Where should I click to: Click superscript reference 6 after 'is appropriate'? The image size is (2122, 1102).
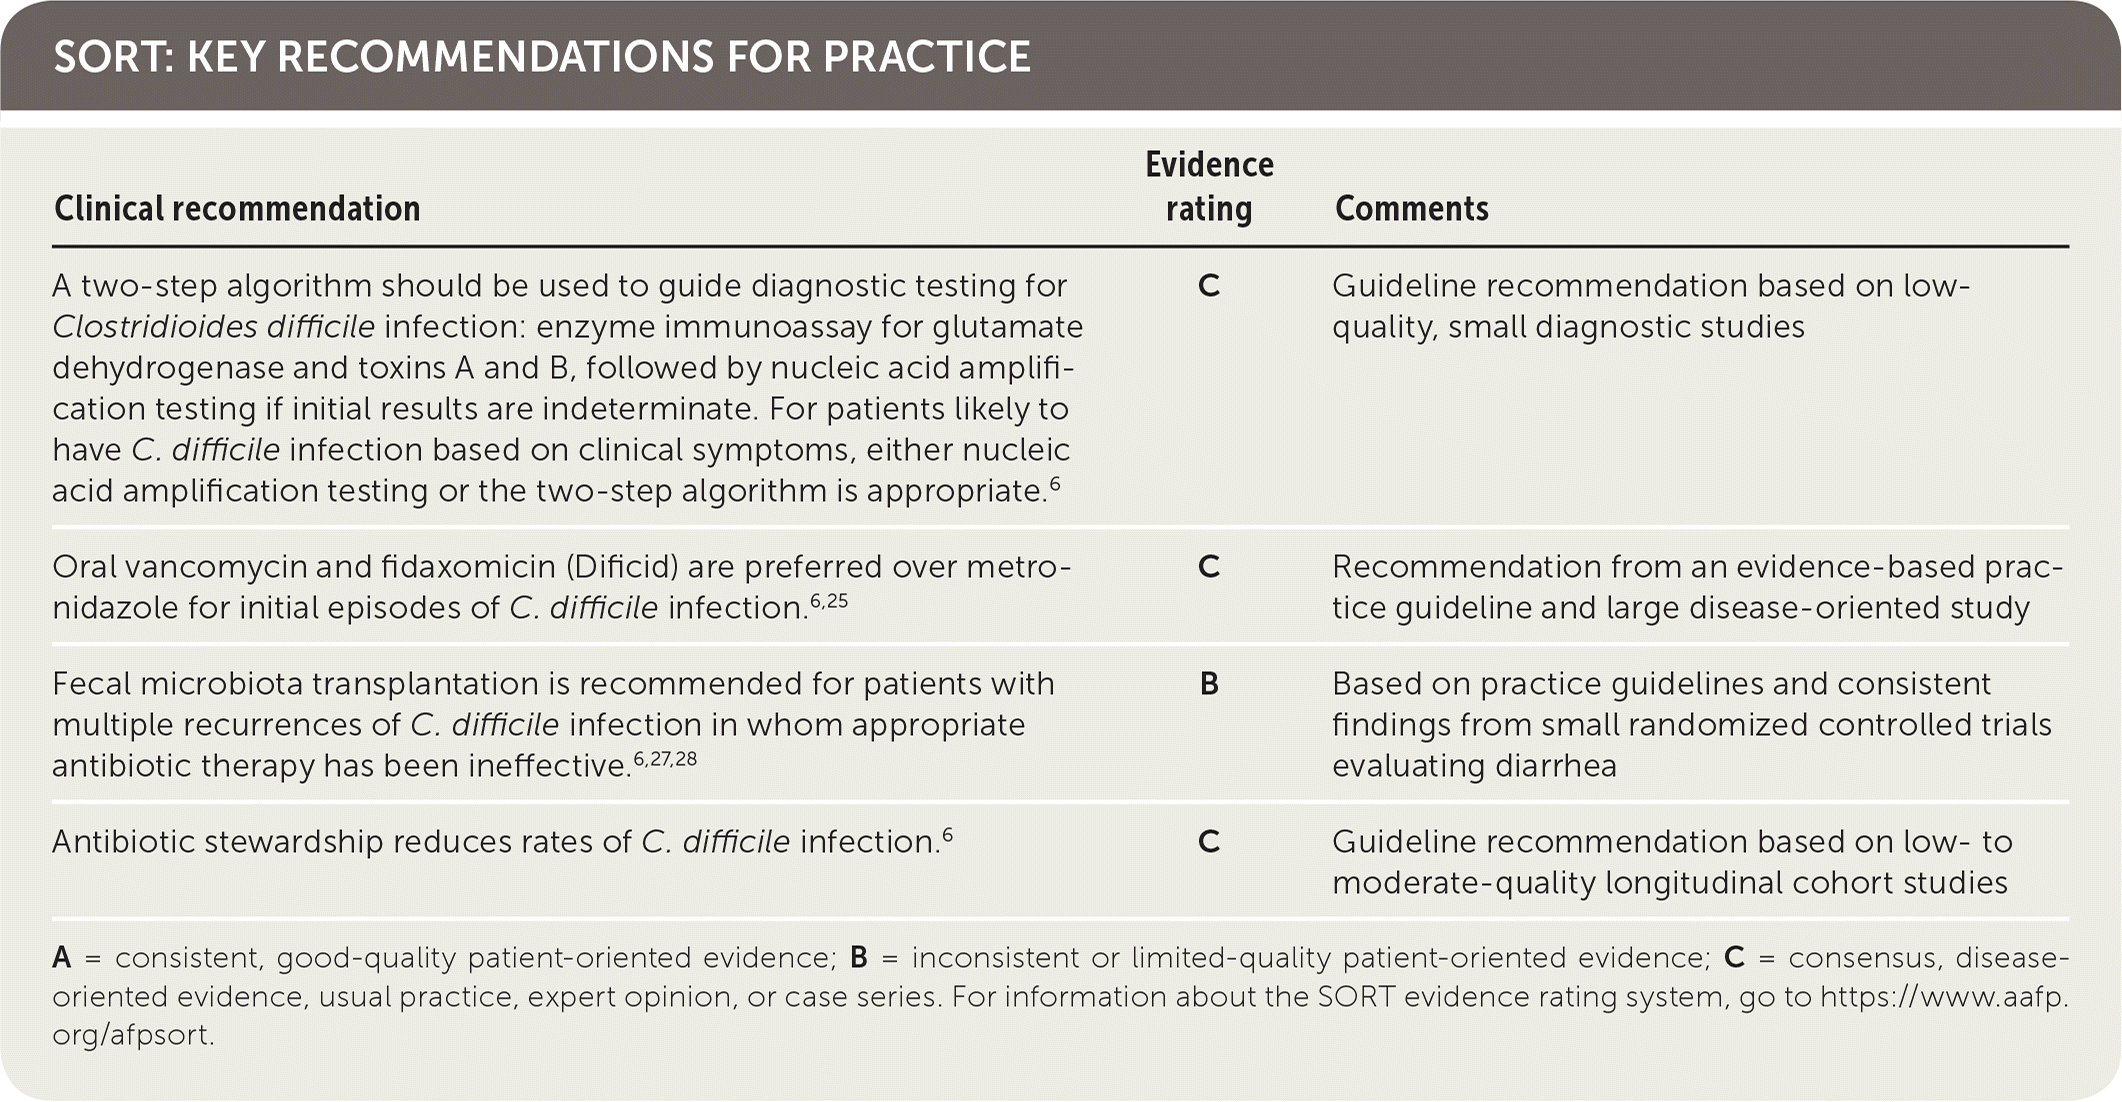point(1055,484)
